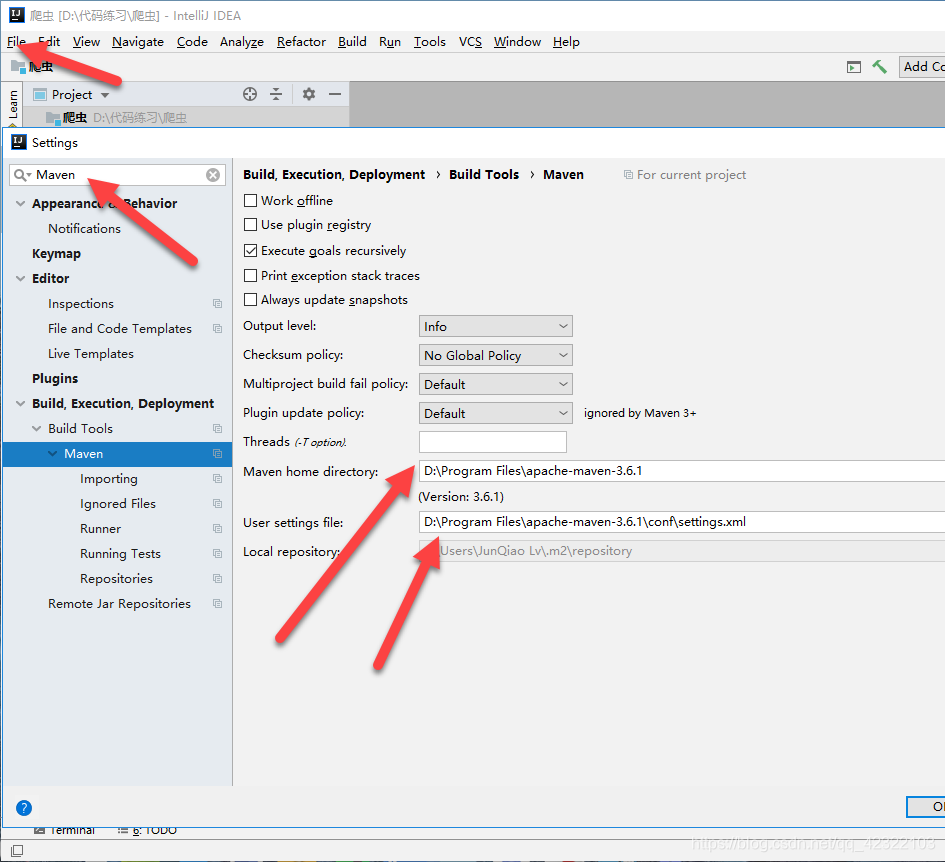Open the Build menu
Screen dimensions: 945x862
click(352, 42)
